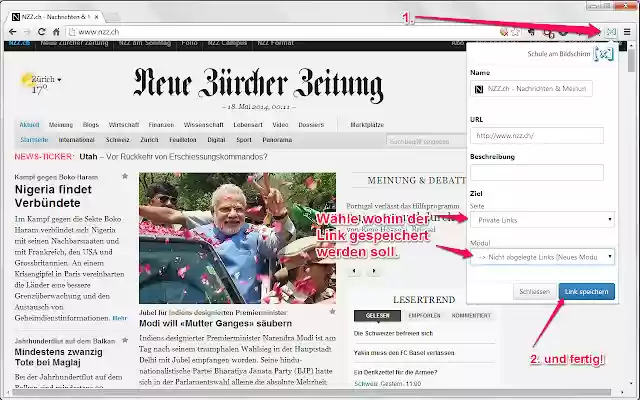The height and width of the screenshot is (400, 640).
Task: Click the browser forward arrow
Action: click(27, 31)
